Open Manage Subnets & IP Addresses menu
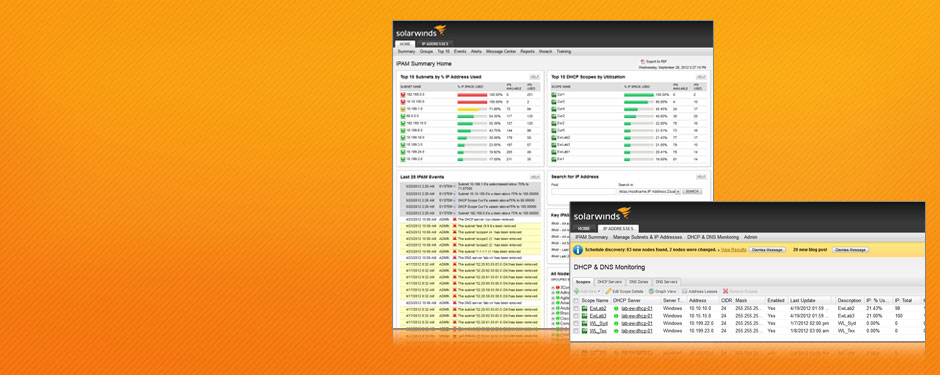 coord(647,237)
